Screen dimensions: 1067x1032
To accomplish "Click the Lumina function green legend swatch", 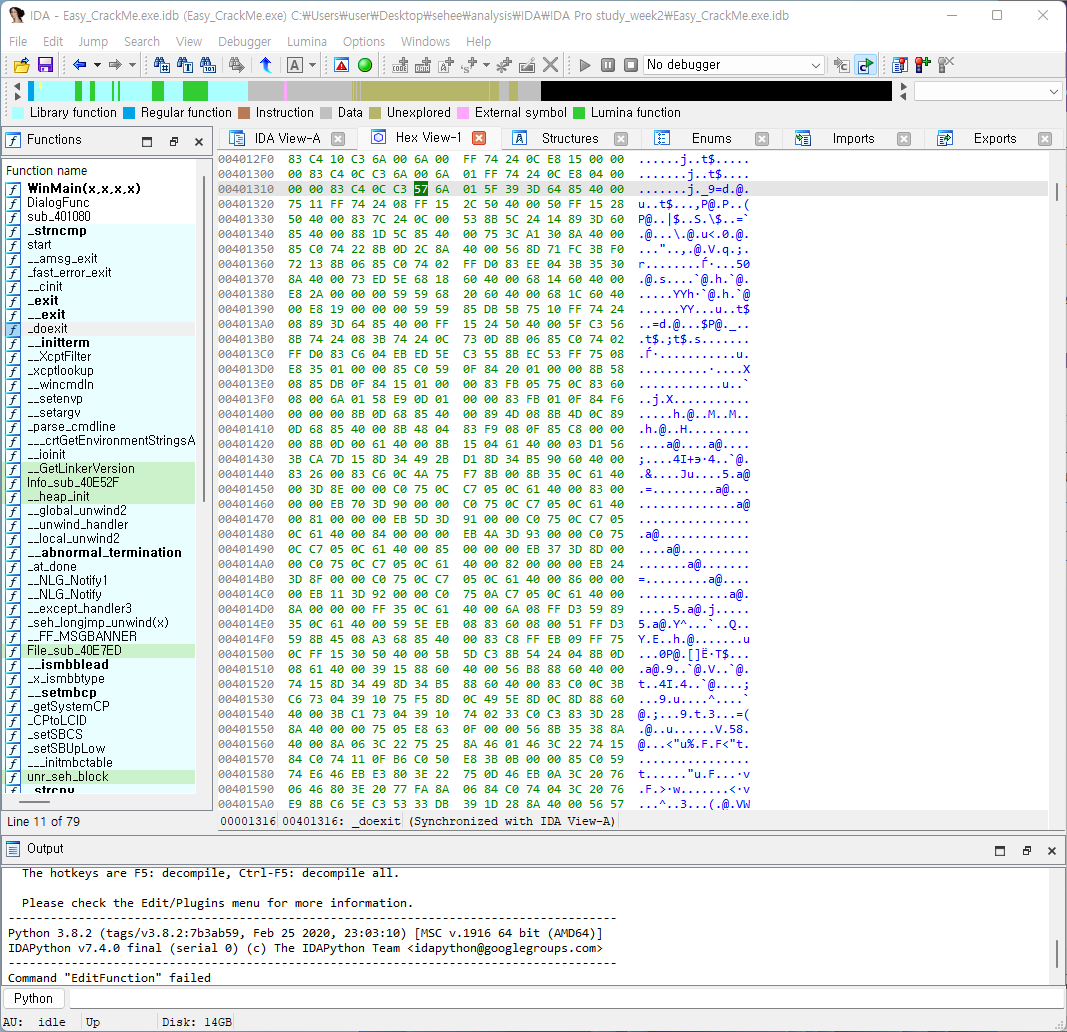I will 579,113.
